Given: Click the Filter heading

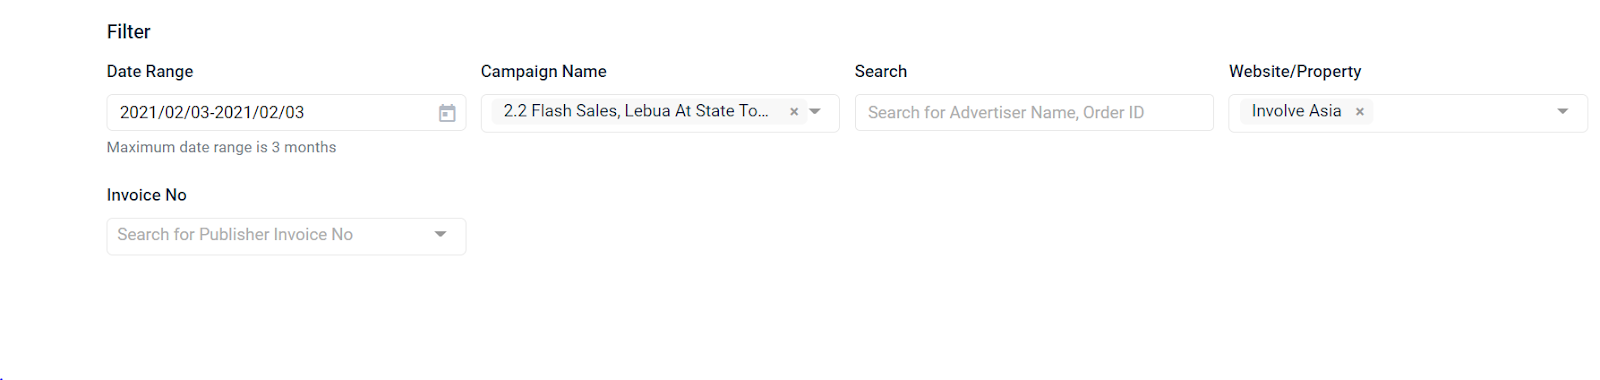Looking at the screenshot, I should (128, 32).
